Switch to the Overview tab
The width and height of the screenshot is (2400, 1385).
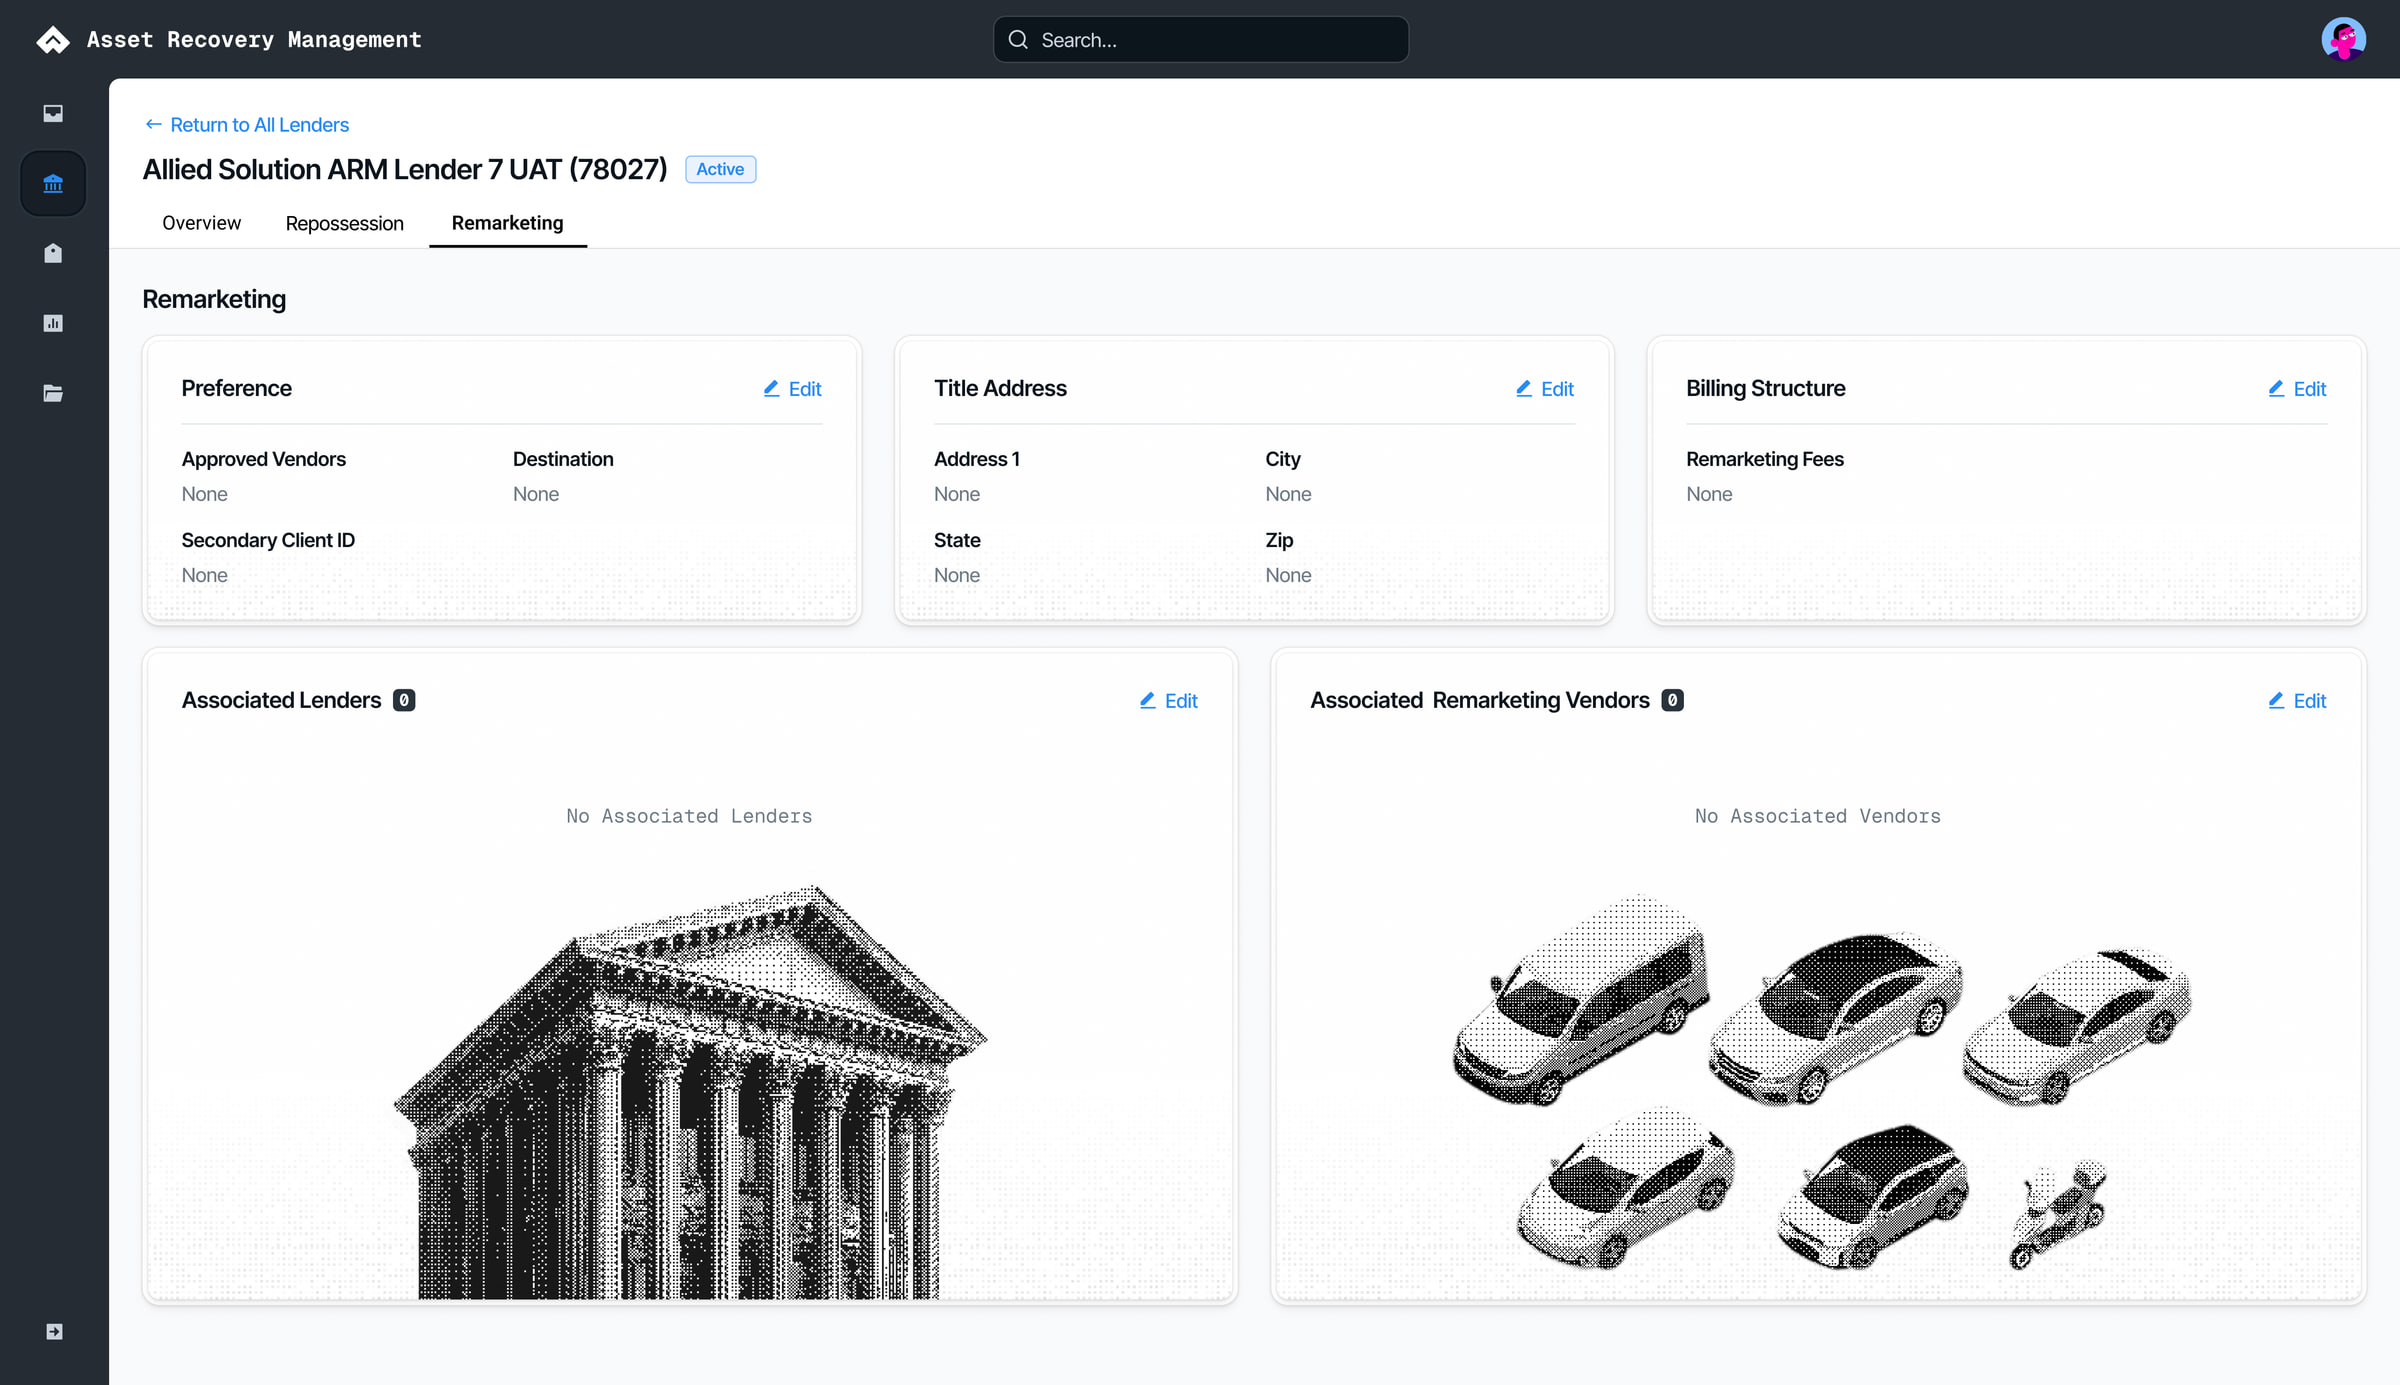coord(201,223)
